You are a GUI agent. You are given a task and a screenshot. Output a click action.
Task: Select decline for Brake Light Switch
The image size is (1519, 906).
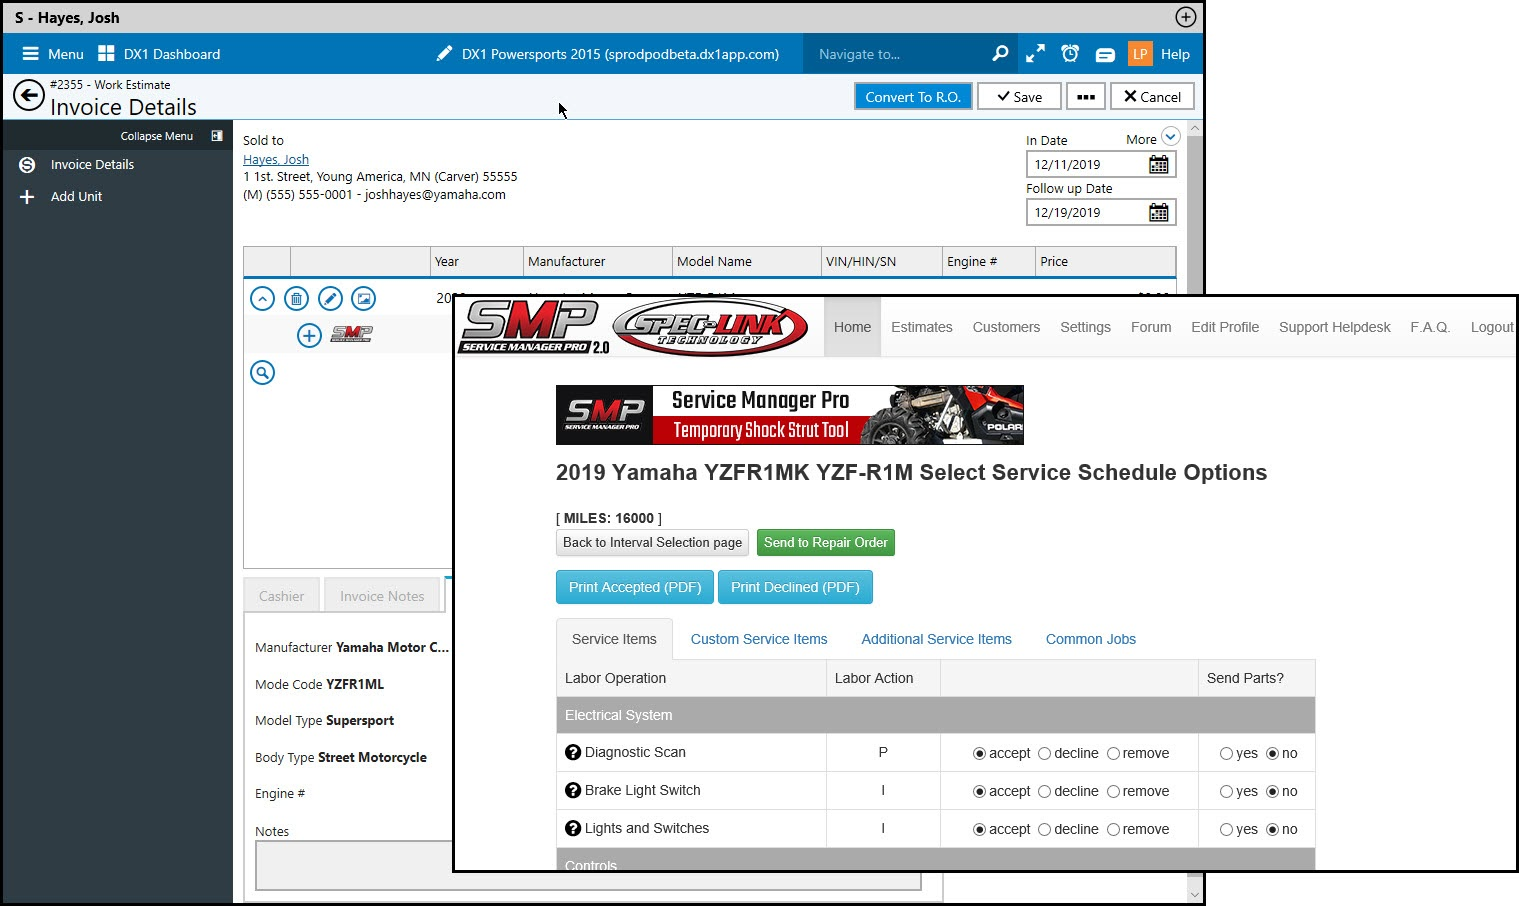tap(1044, 792)
